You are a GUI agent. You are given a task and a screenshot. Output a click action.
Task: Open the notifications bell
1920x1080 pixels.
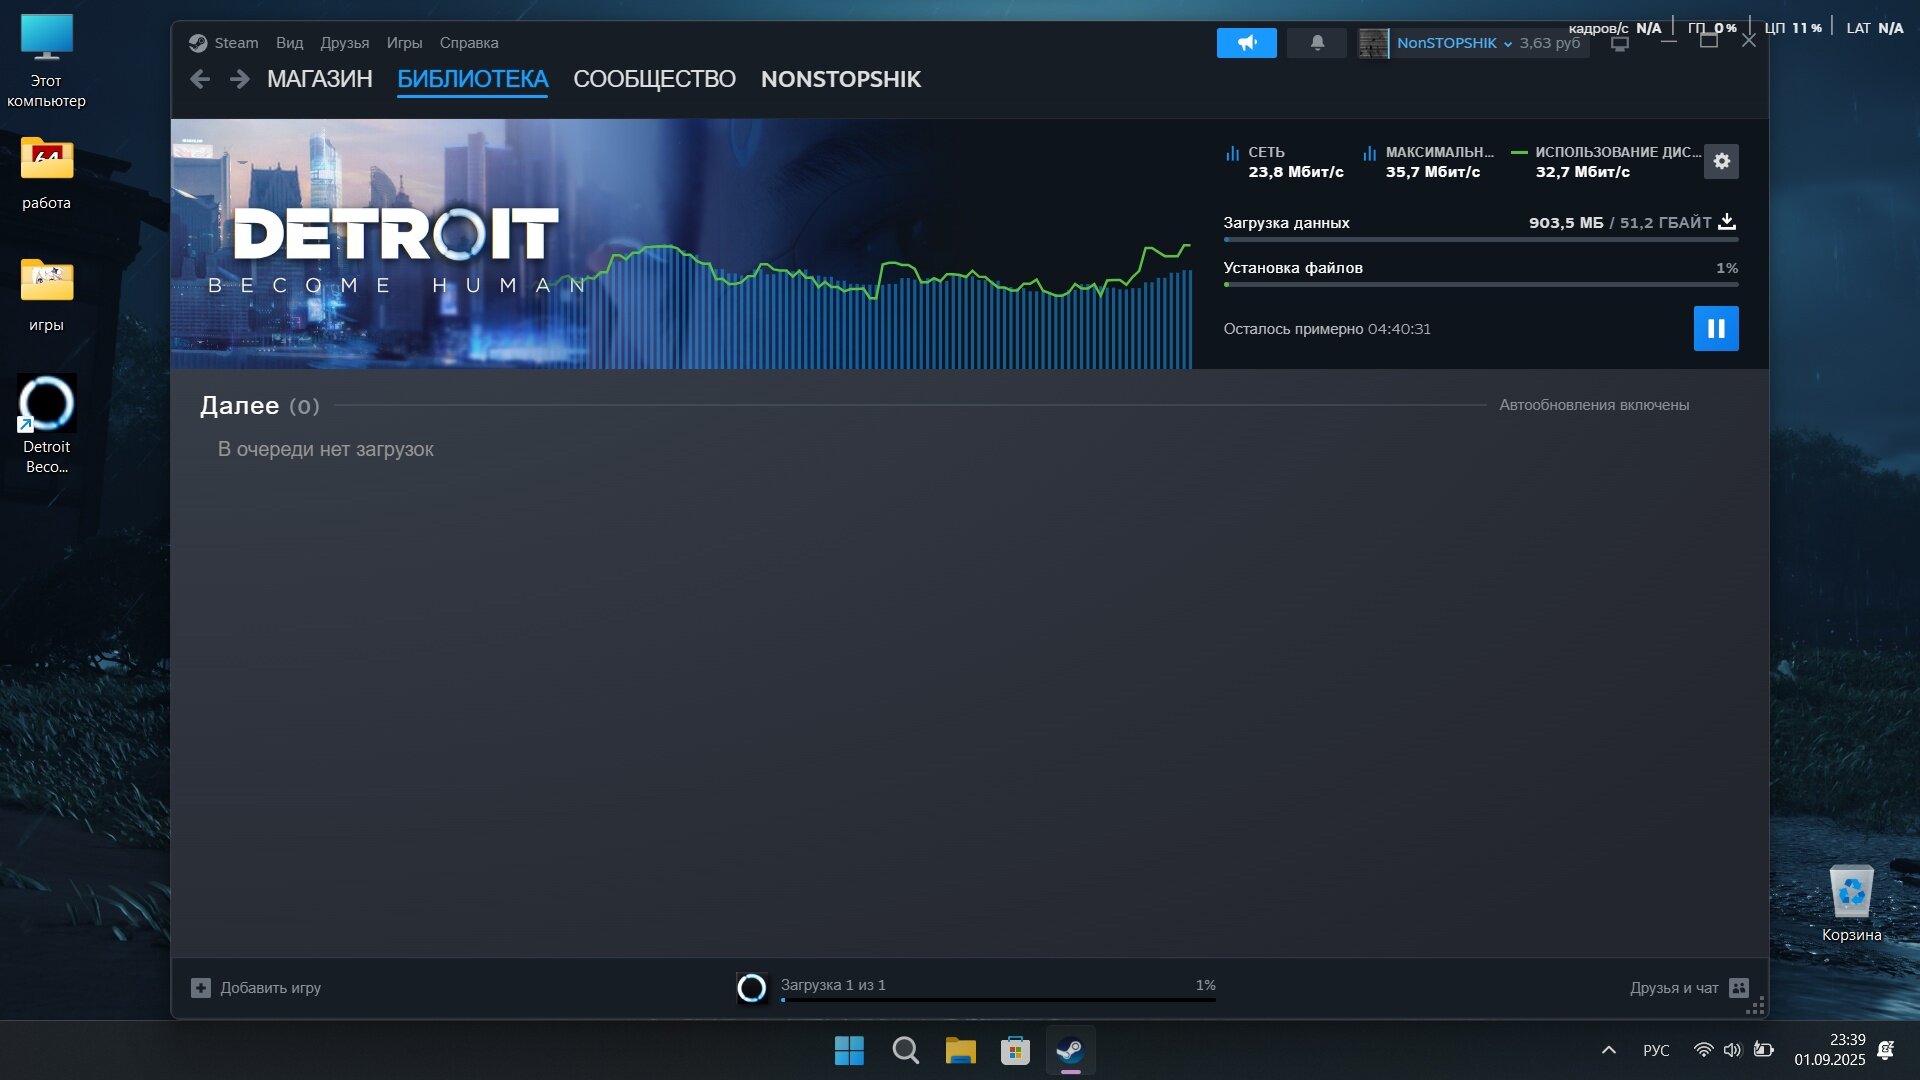[x=1316, y=43]
